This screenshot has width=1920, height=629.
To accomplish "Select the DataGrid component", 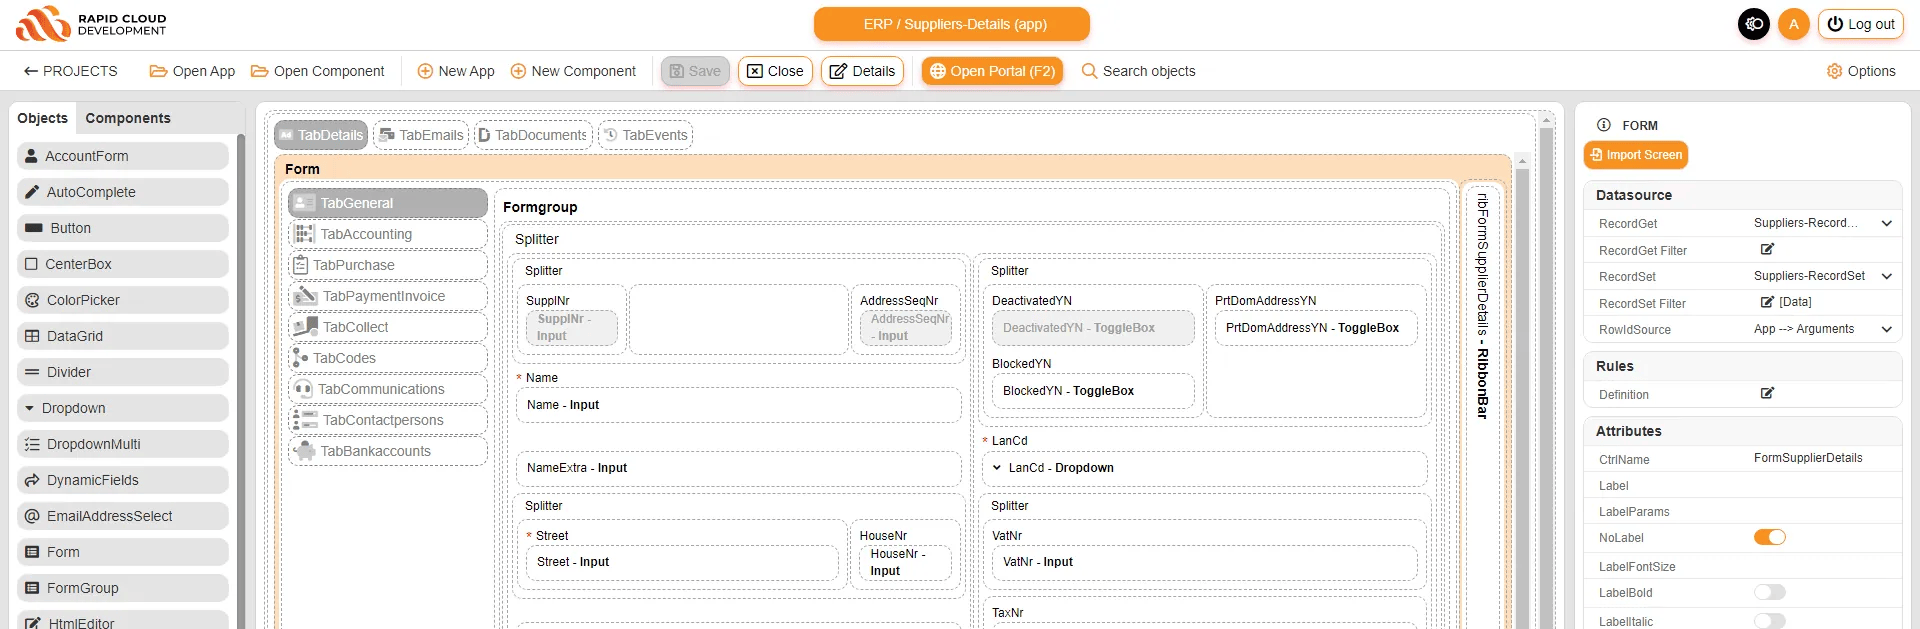I will pyautogui.click(x=123, y=336).
